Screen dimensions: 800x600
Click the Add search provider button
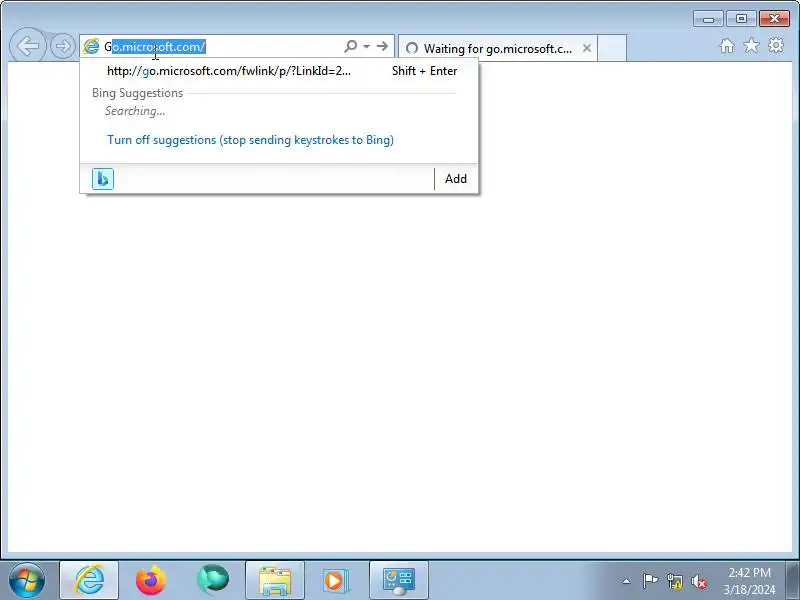[x=456, y=179]
